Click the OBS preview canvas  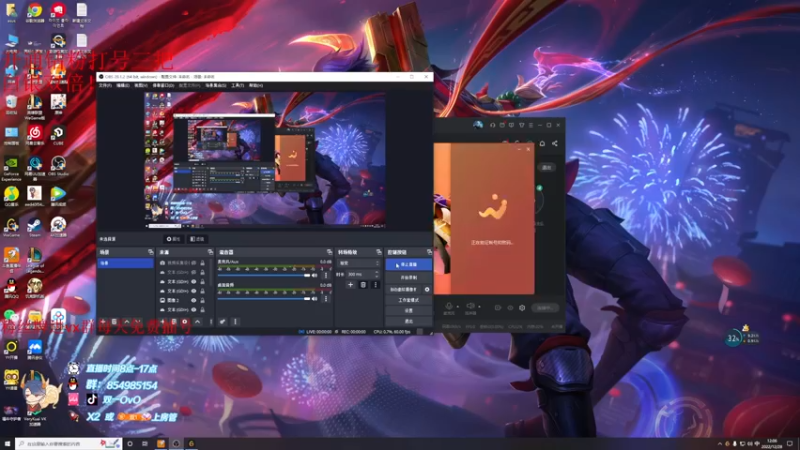265,160
